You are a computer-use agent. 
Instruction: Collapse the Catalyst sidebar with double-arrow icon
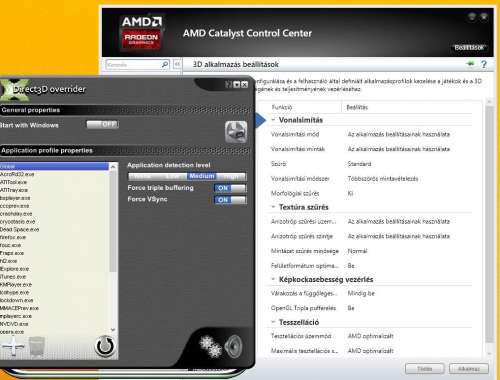click(178, 64)
